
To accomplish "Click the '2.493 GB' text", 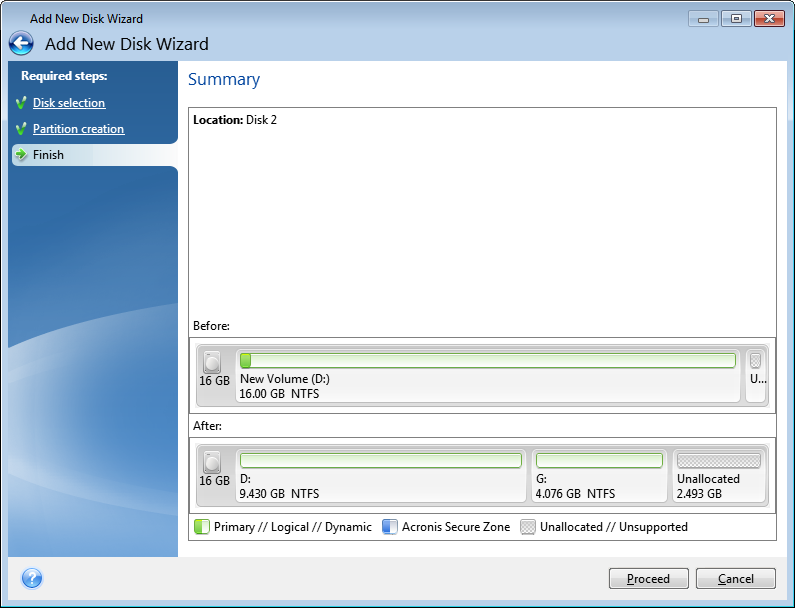I will coord(699,494).
